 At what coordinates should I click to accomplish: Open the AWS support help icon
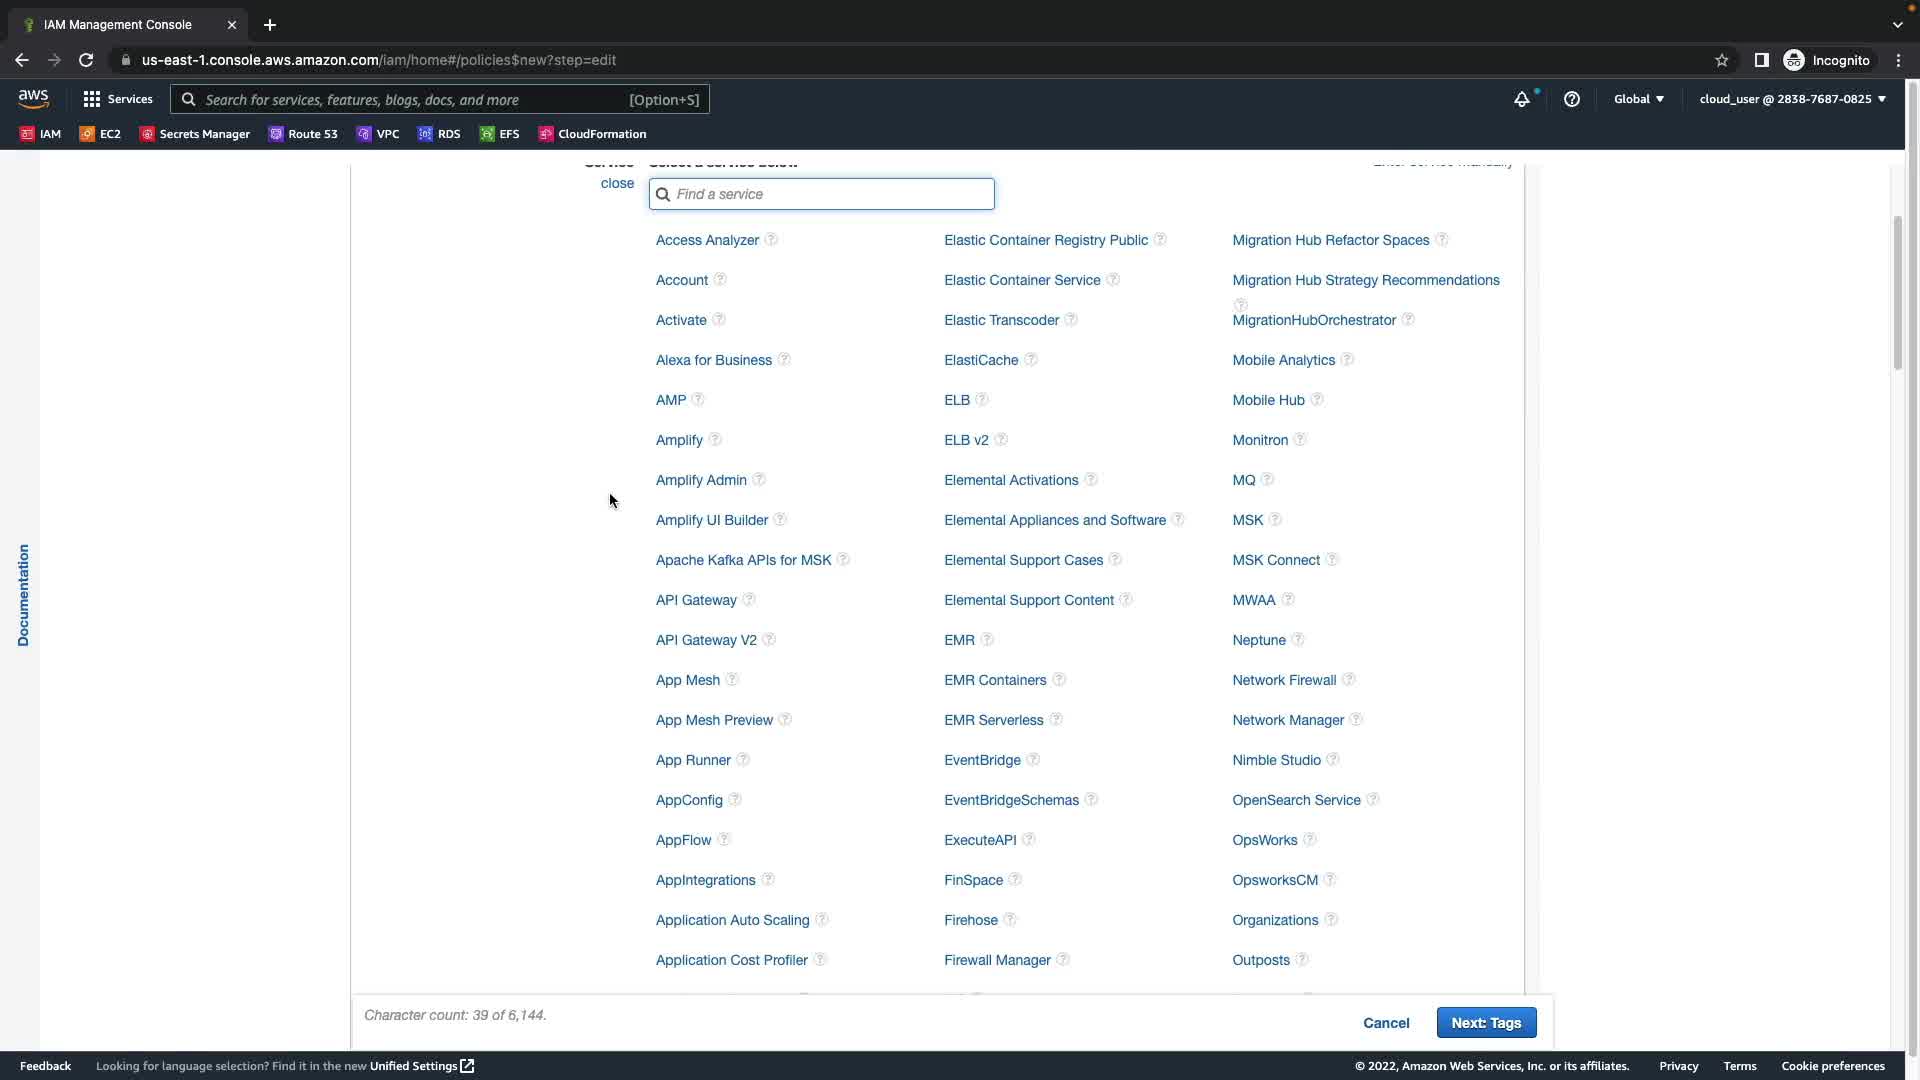coord(1571,99)
